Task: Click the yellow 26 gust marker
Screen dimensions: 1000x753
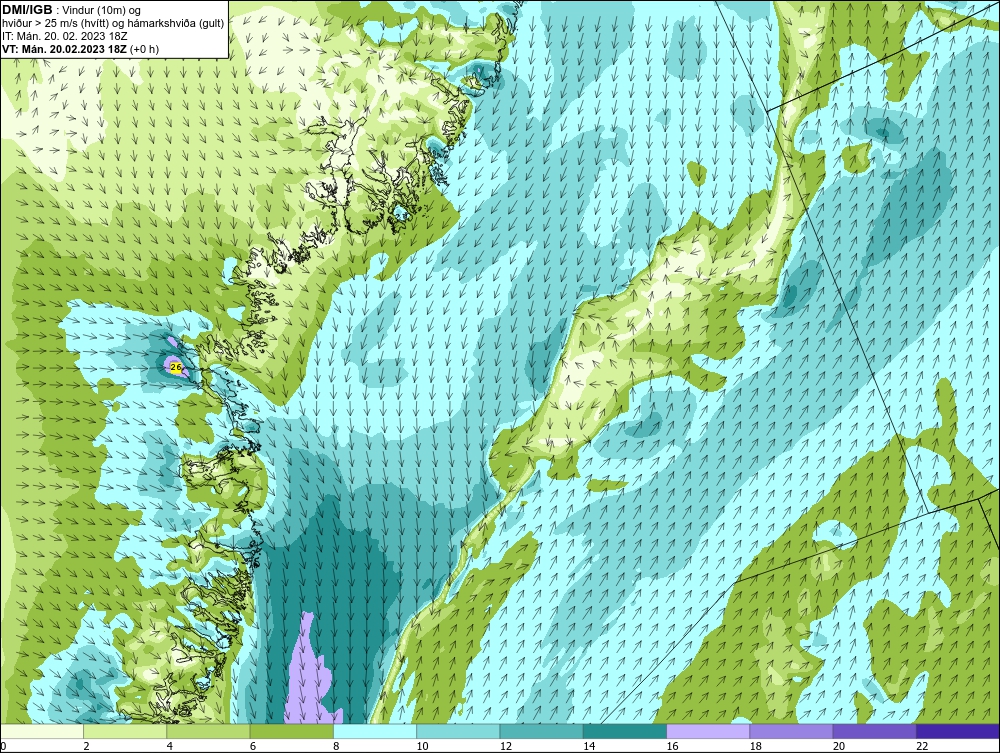Action: (x=176, y=367)
